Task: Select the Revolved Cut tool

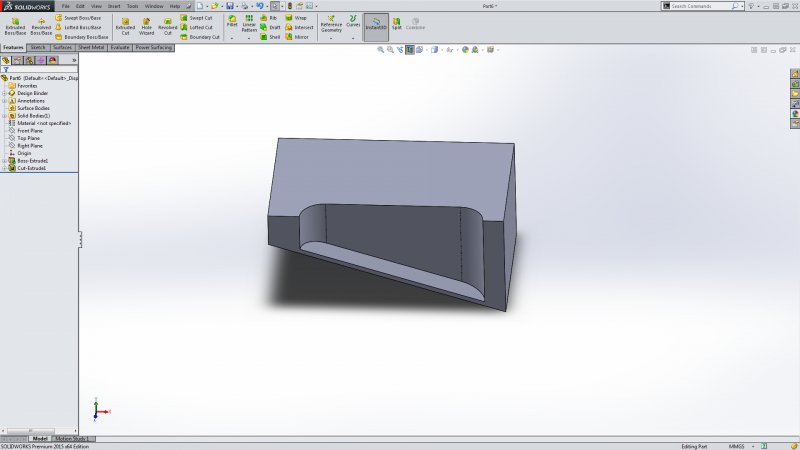Action: click(x=167, y=27)
